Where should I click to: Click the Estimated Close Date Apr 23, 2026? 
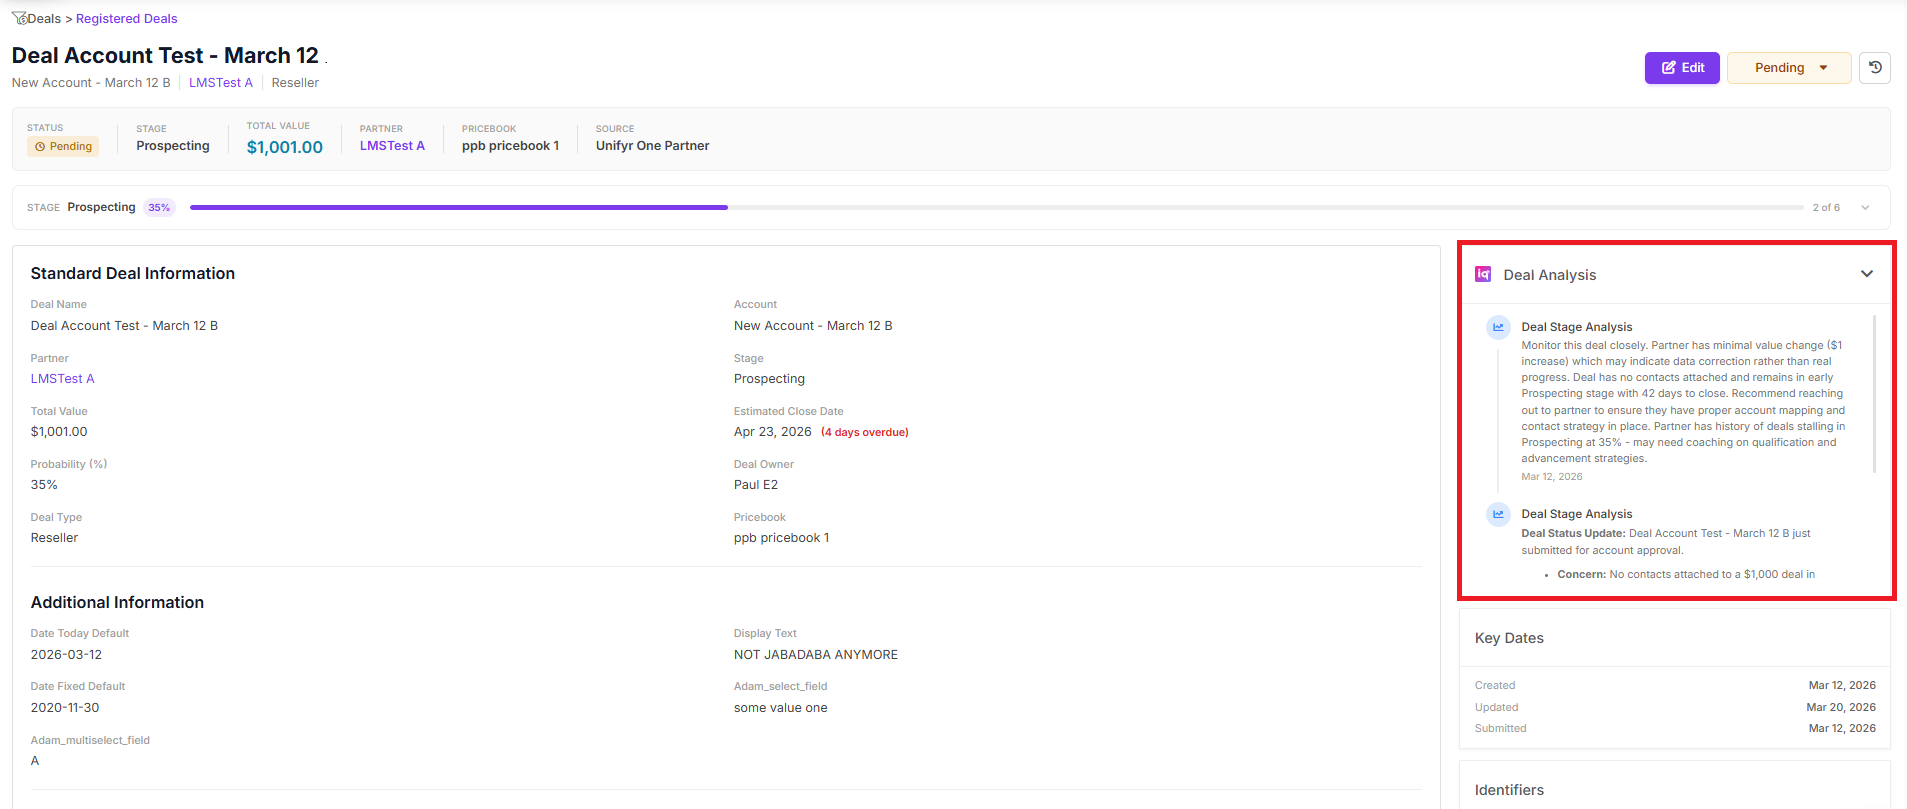773,432
